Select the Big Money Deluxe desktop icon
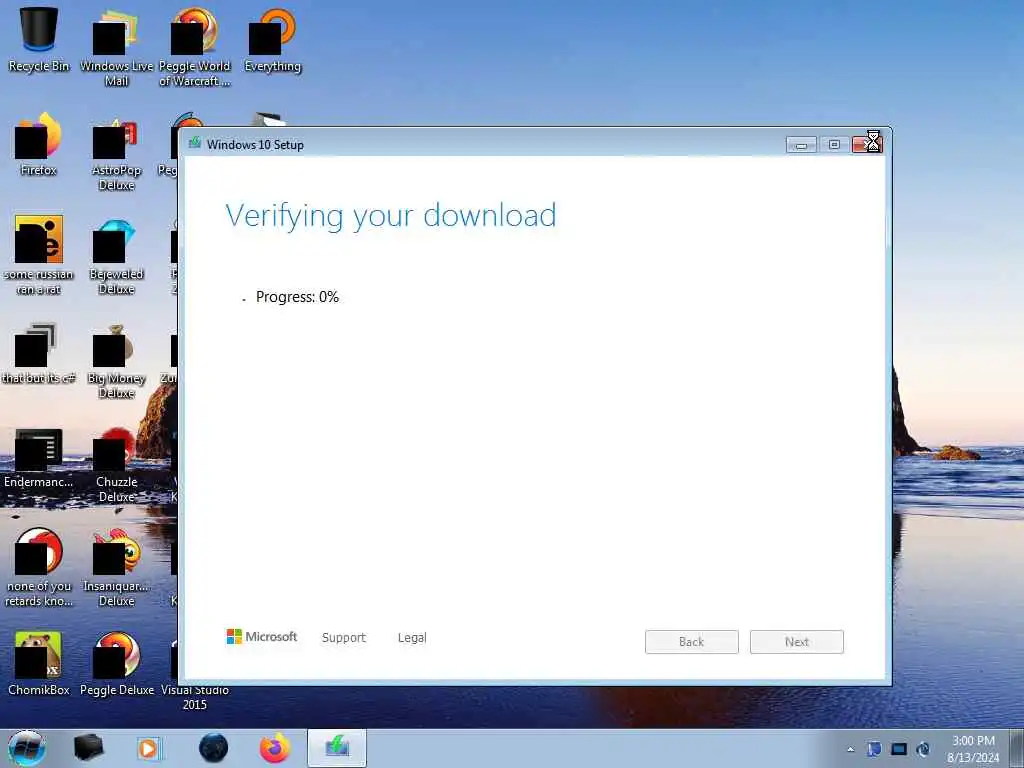Screen dimensions: 1024x768 click(x=116, y=360)
